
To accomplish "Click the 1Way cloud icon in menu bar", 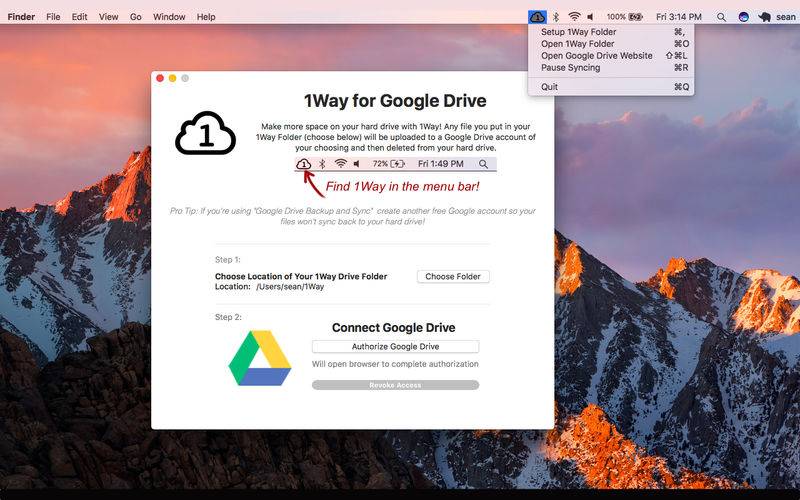I will 537,17.
